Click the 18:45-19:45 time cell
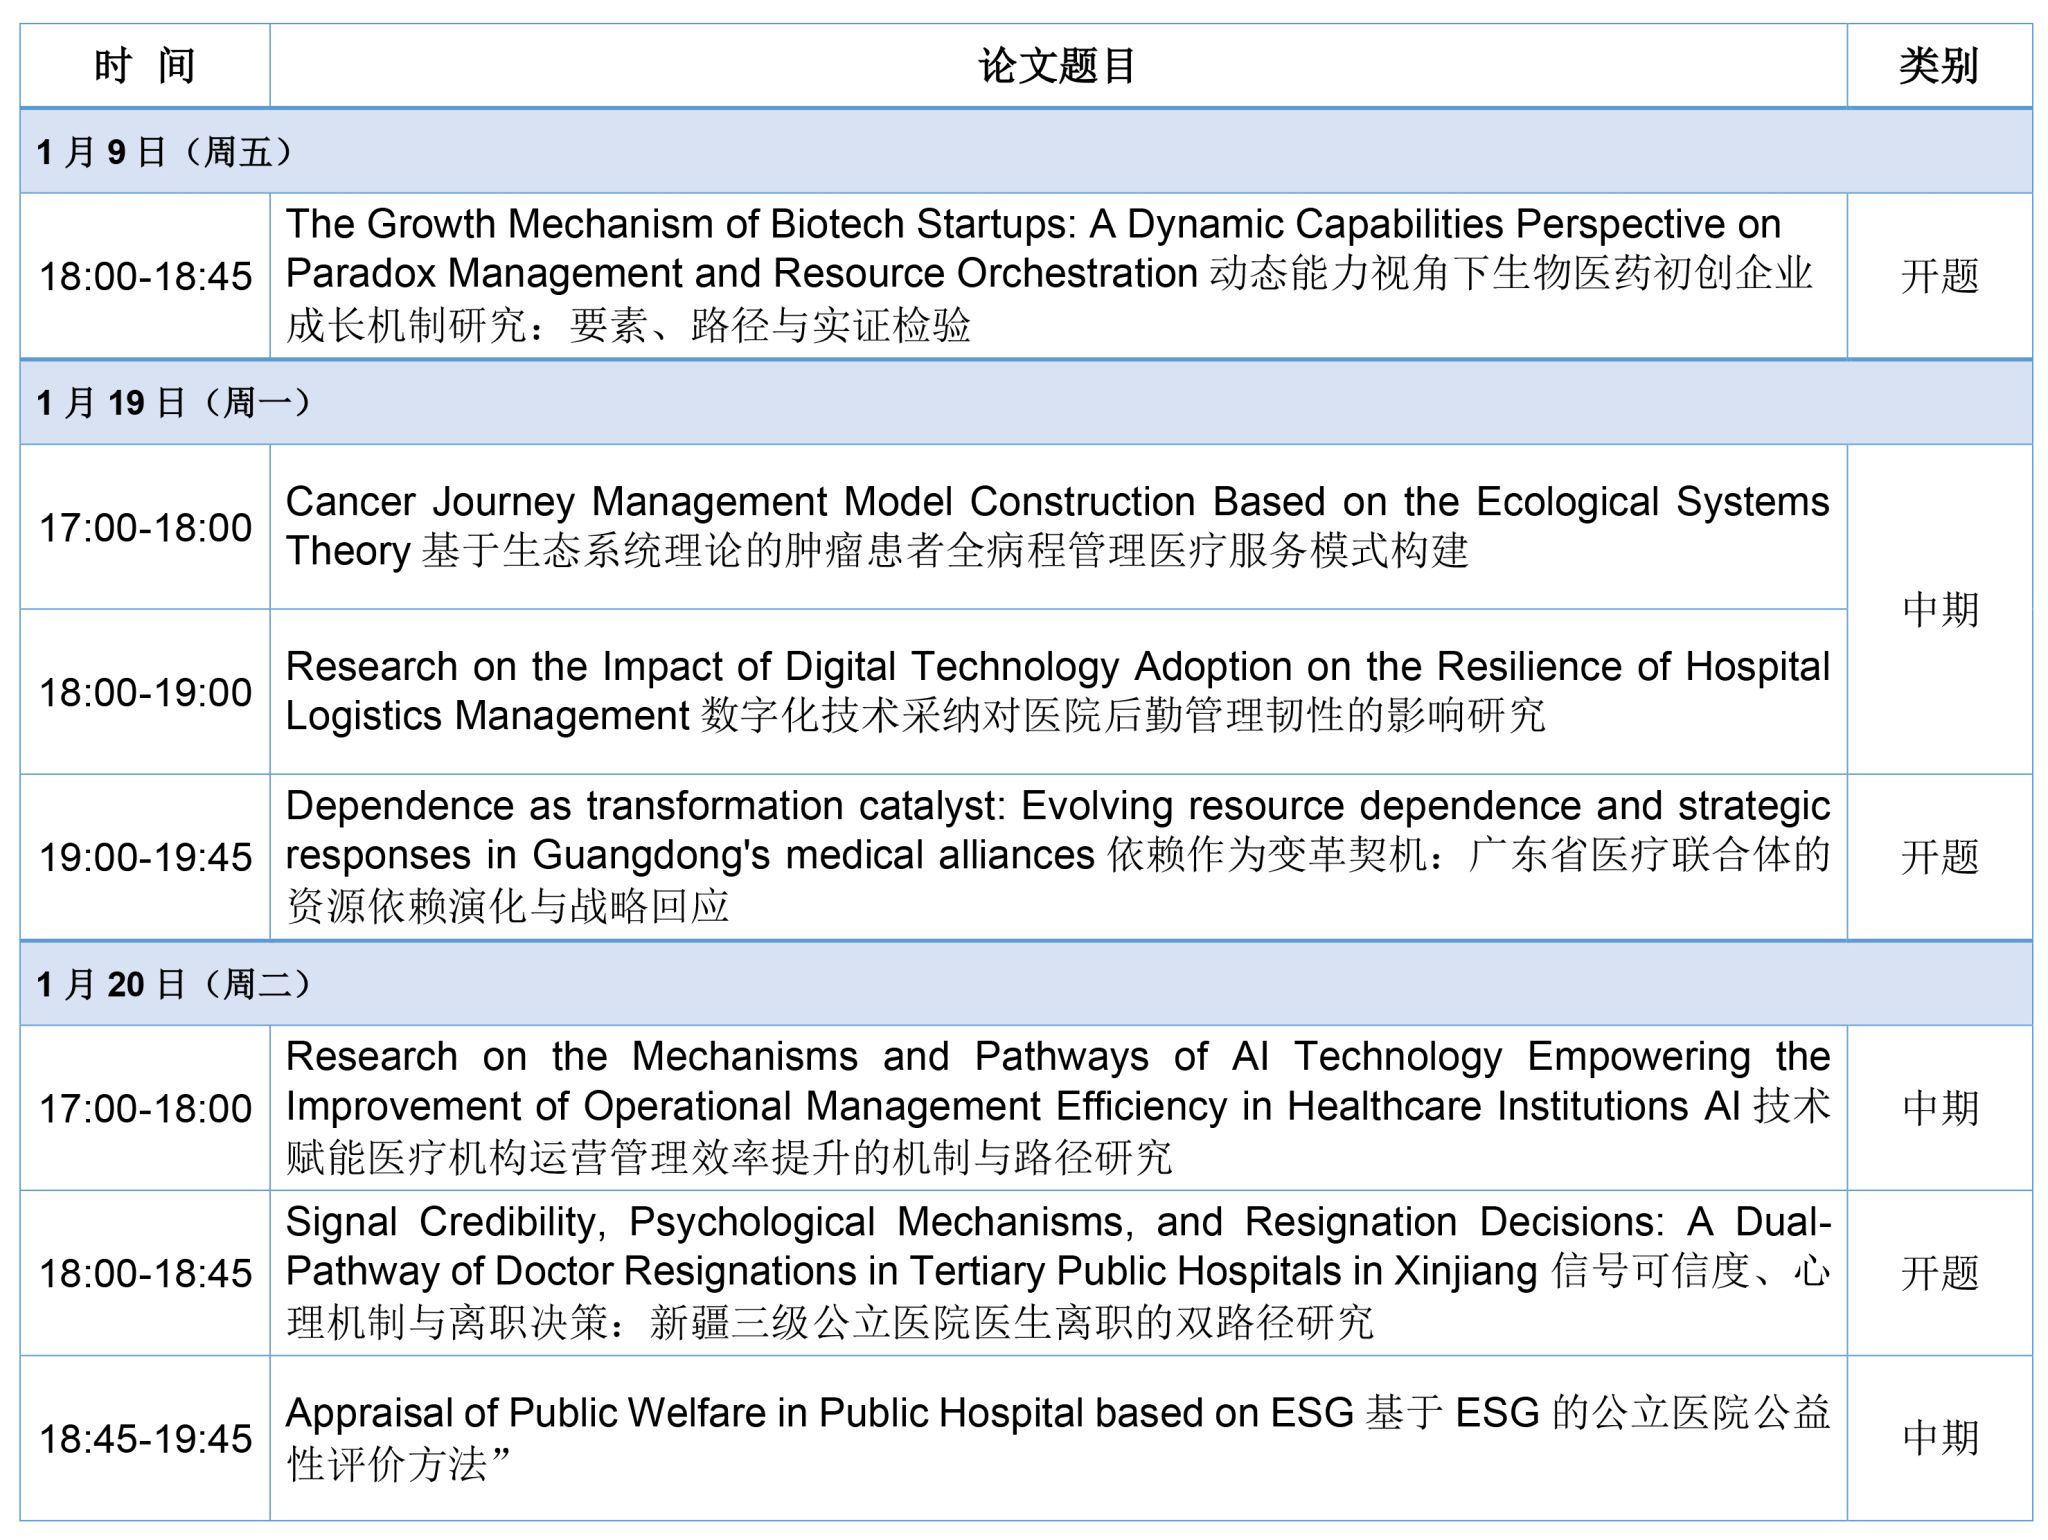Viewport: 2048px width, 1540px height. (145, 1438)
